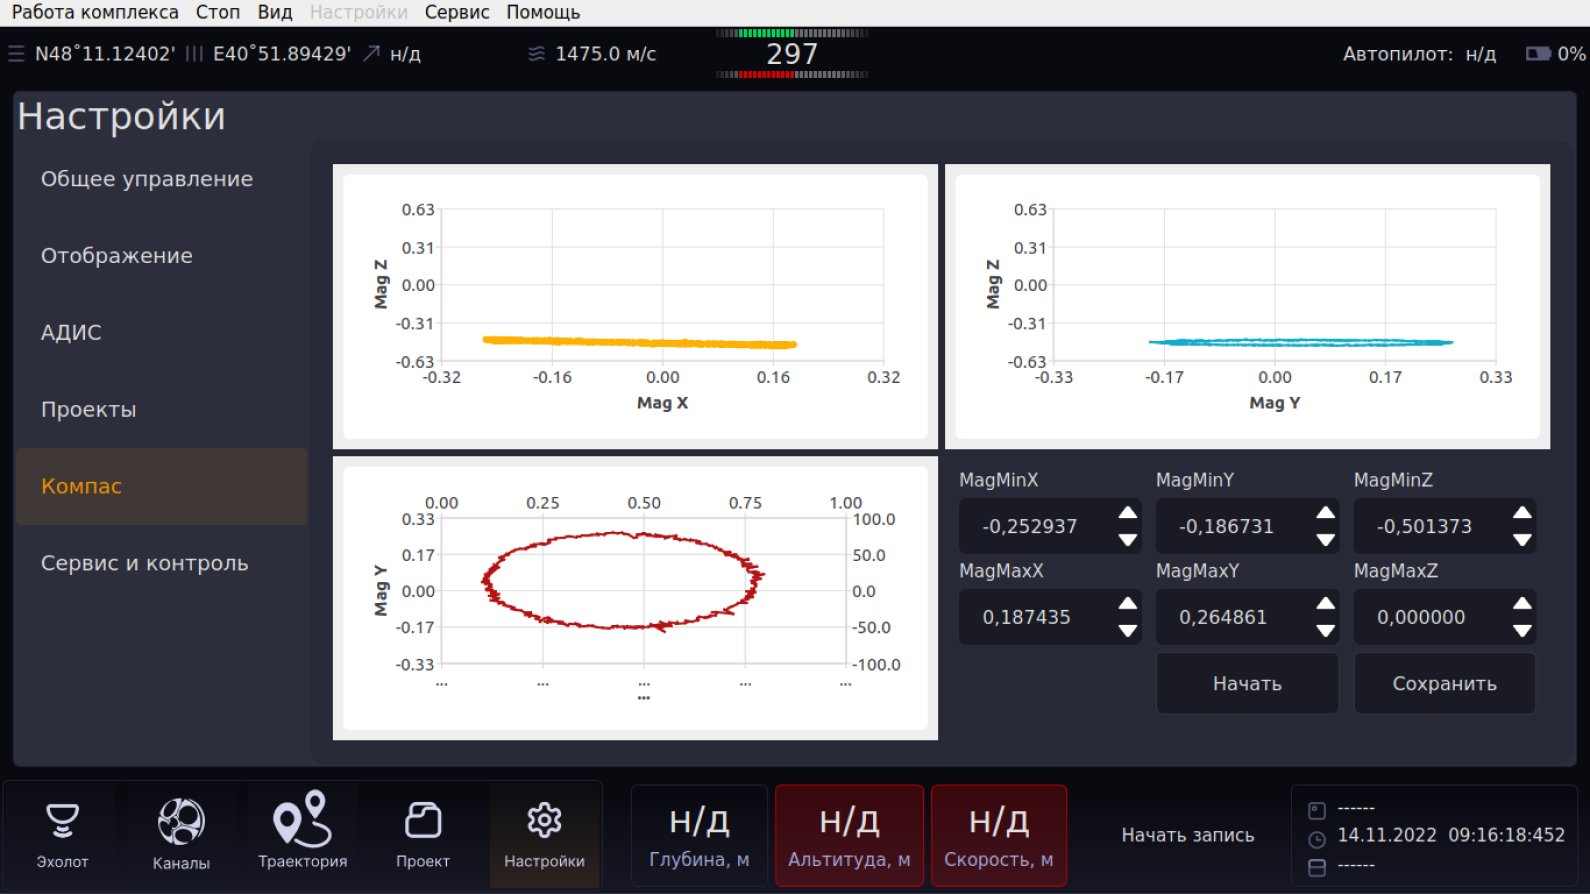Click the greyed Настройки menu item
Image resolution: width=1590 pixels, height=894 pixels.
pyautogui.click(x=359, y=13)
